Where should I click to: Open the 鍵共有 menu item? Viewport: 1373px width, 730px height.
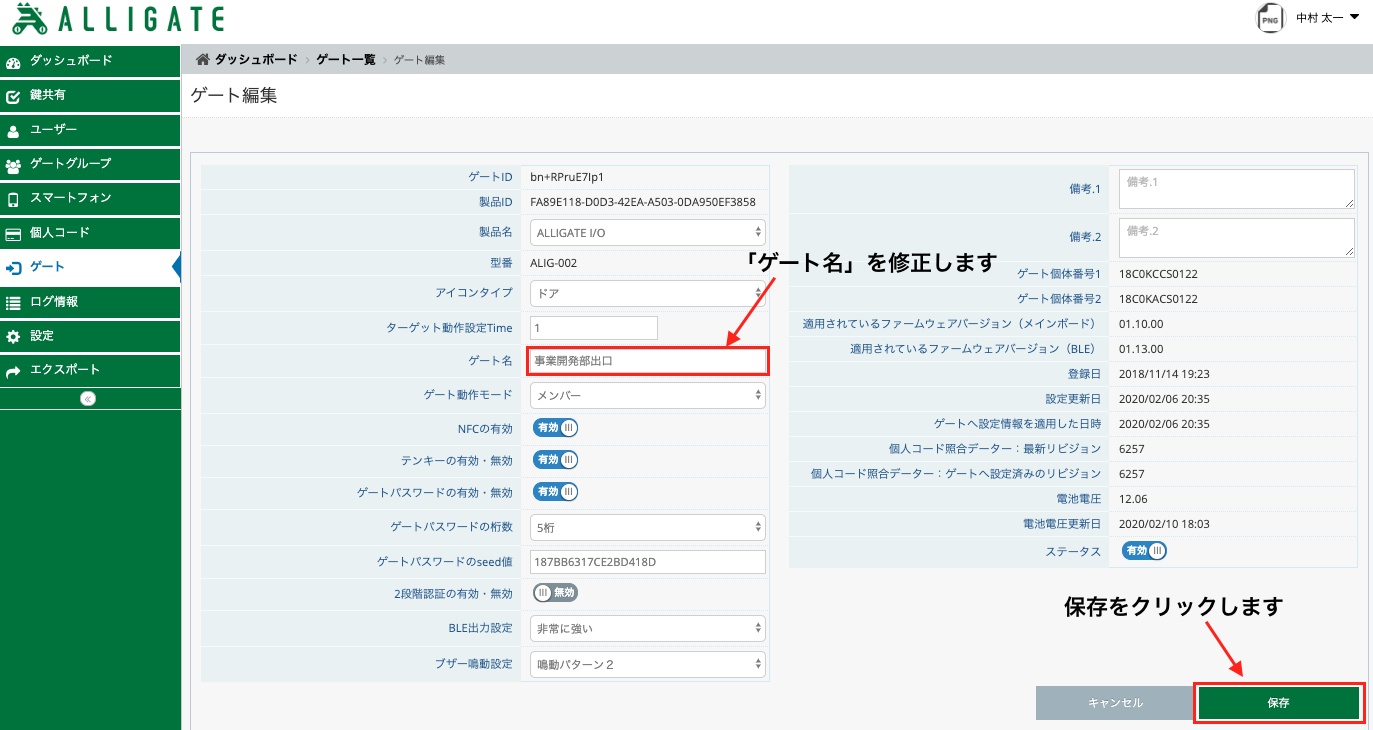[90, 95]
